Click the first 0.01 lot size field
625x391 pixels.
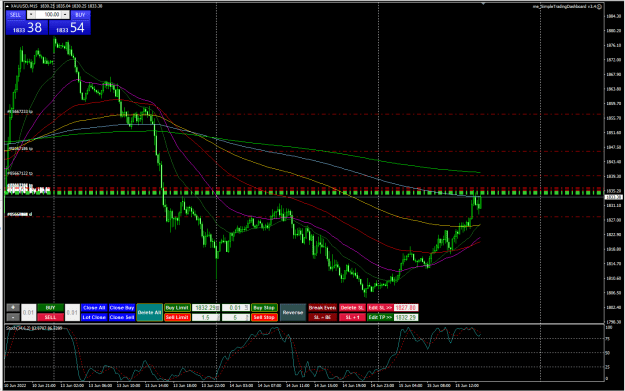(29, 312)
